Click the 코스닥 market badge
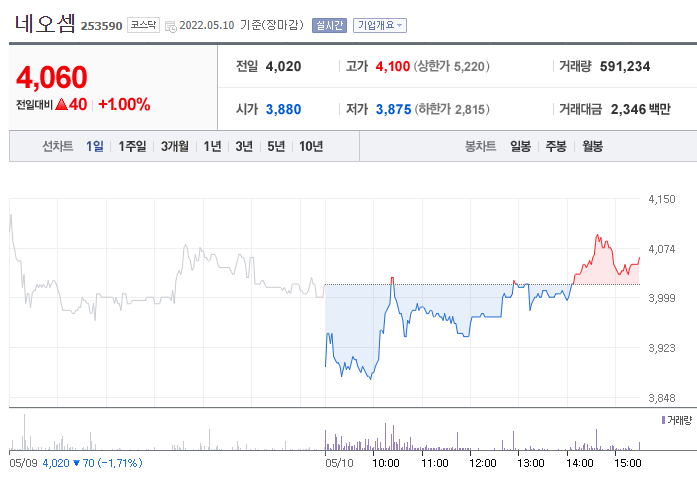The height and width of the screenshot is (483, 697). (x=143, y=25)
